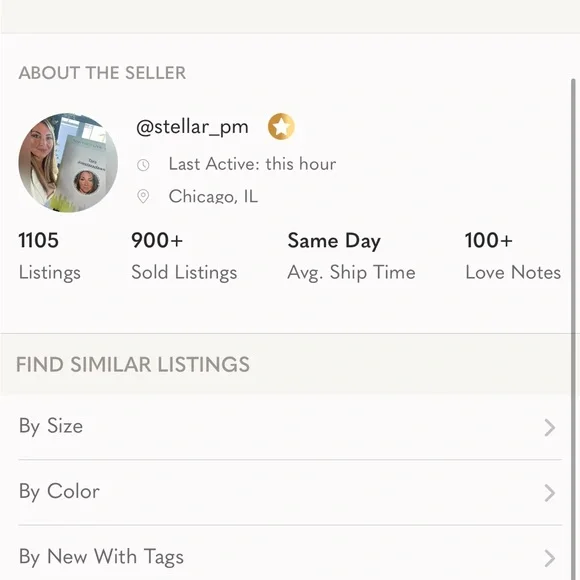Click the gold star ambassador badge
Image resolution: width=580 pixels, height=580 pixels.
(x=281, y=127)
